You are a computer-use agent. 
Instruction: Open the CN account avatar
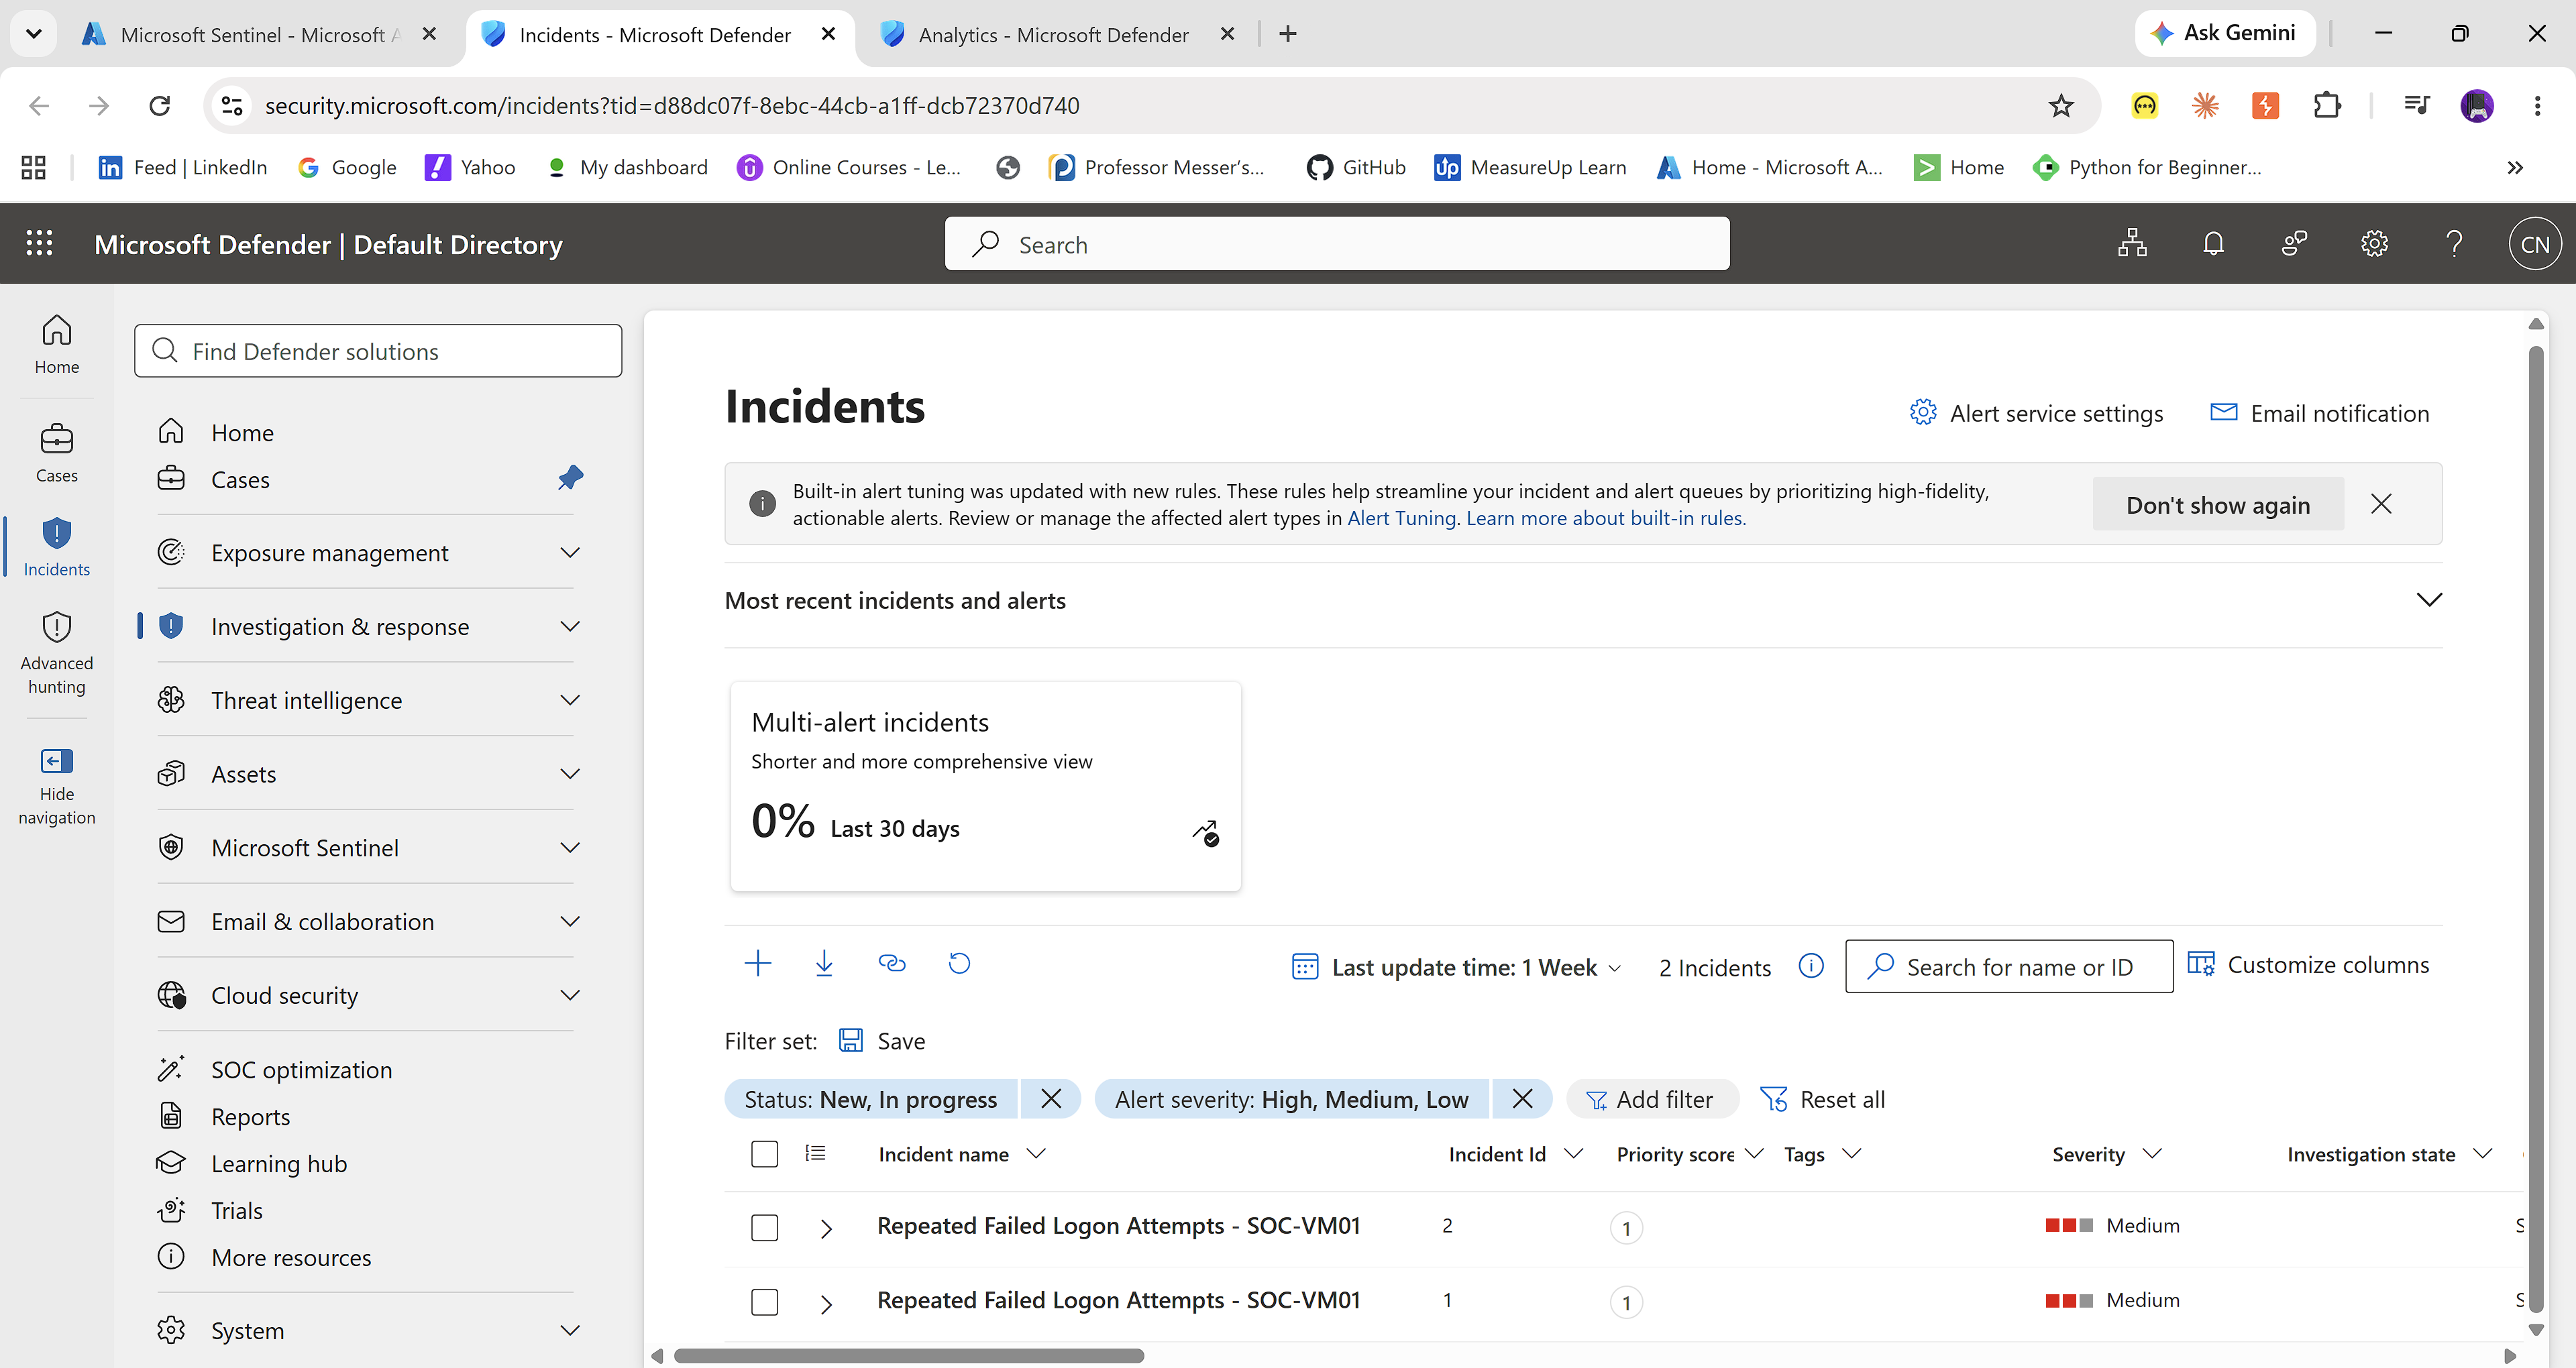coord(2535,244)
